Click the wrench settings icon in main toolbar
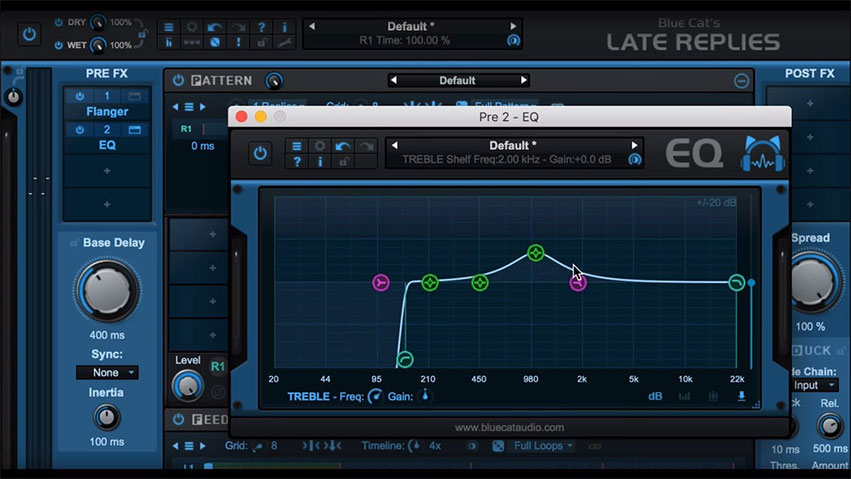The image size is (851, 479). click(x=284, y=42)
